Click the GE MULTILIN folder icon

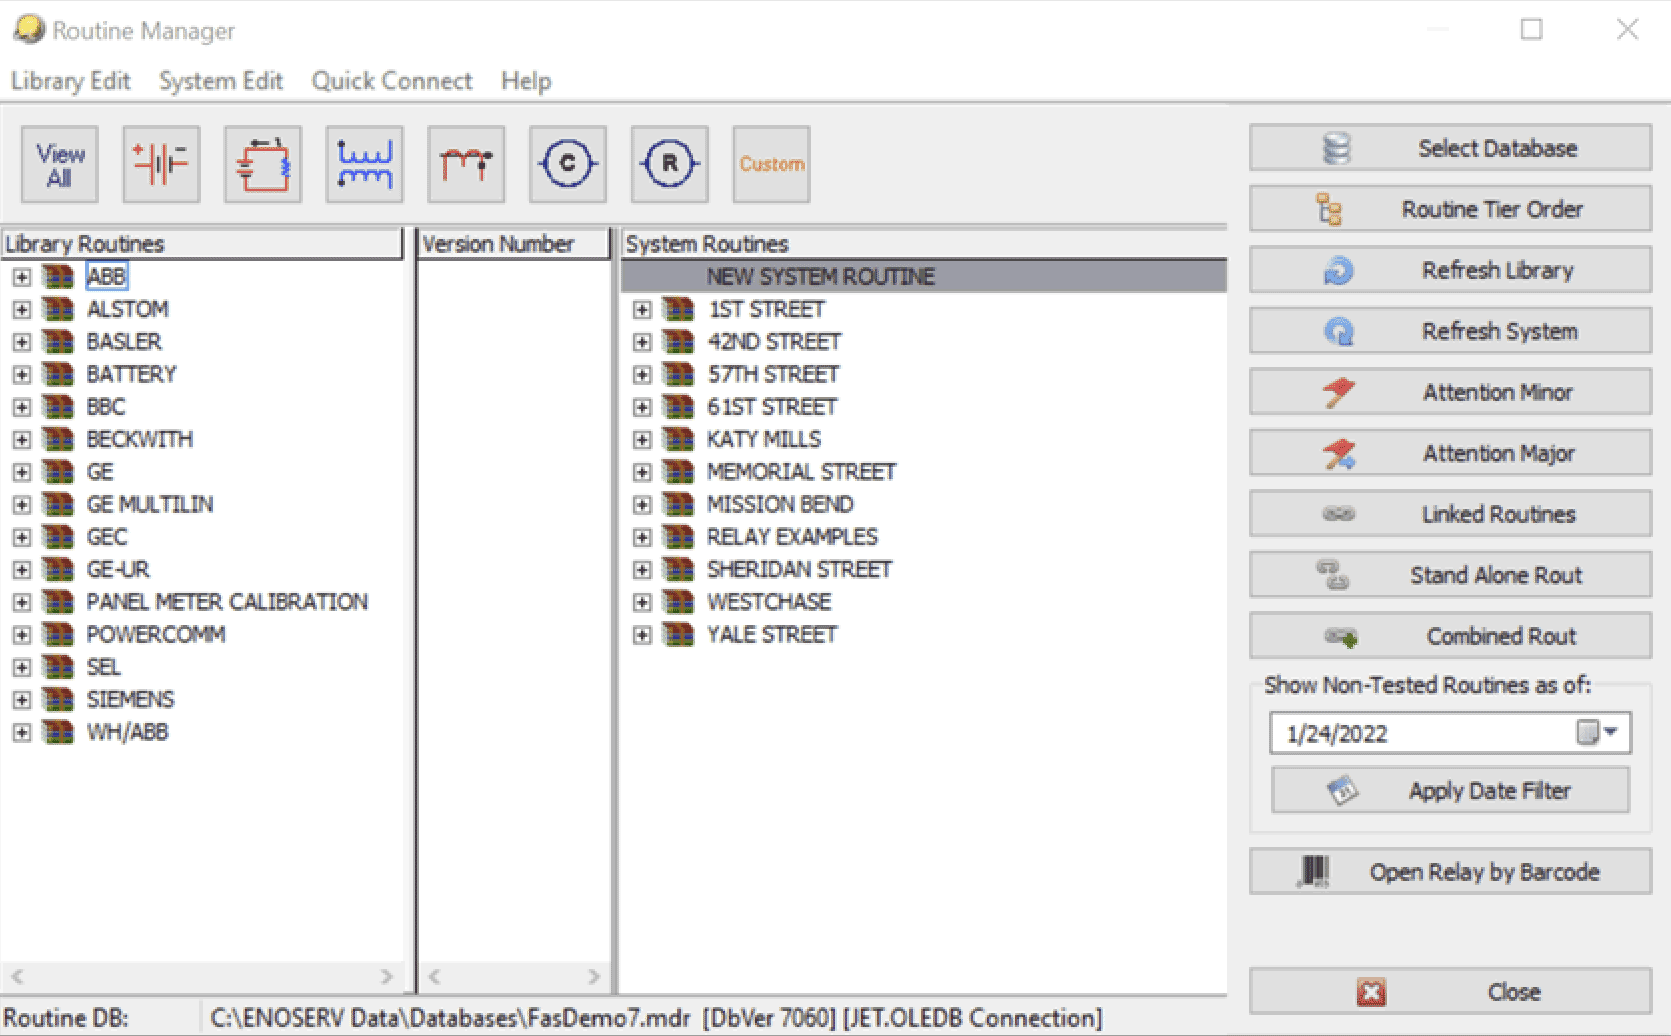pos(59,504)
